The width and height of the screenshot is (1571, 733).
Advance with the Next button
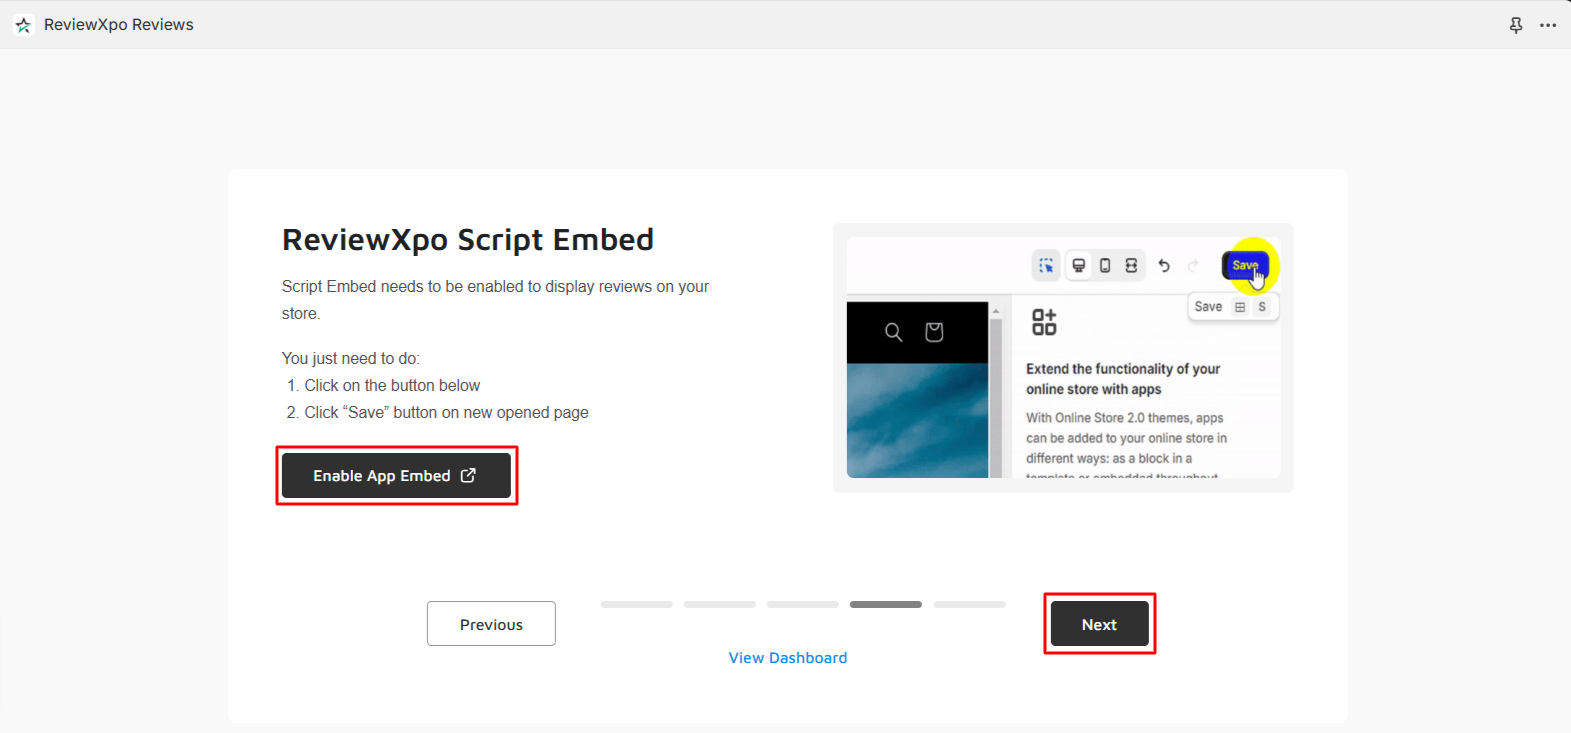click(x=1099, y=624)
